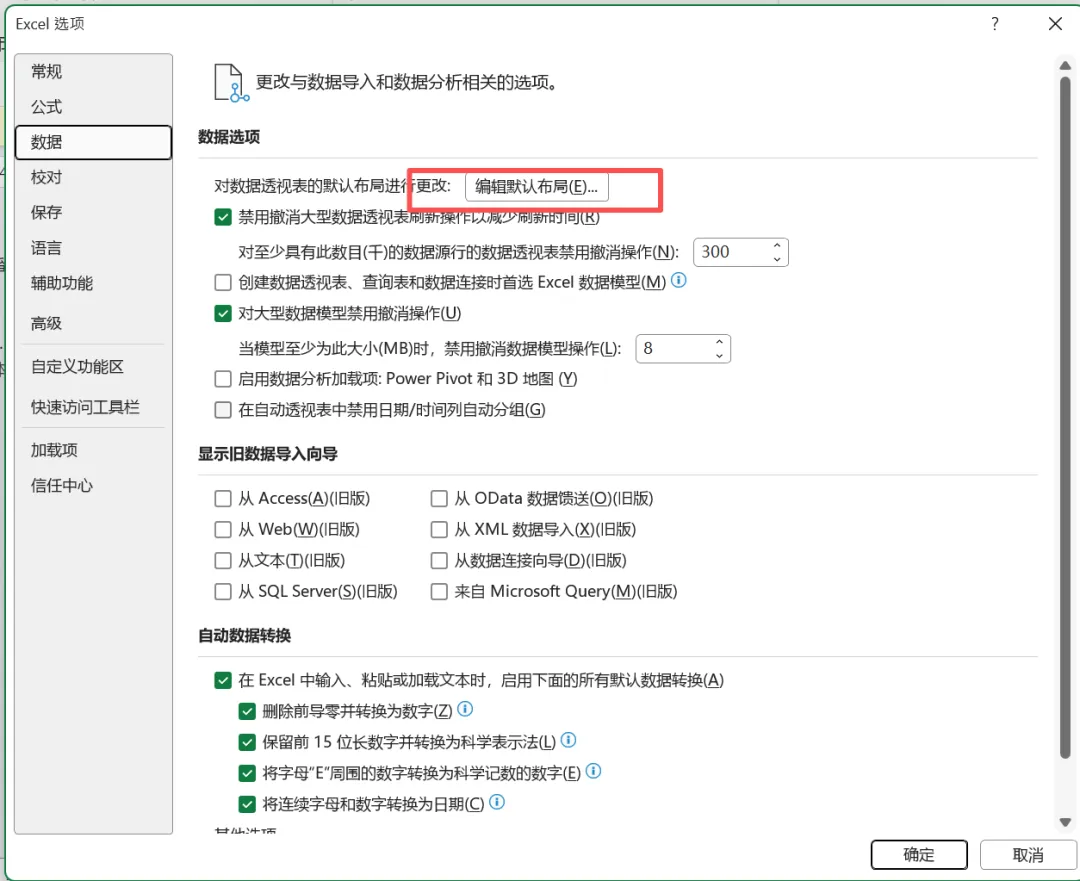Open the 加载项 category
Viewport: 1080px width, 881px height.
coord(93,450)
